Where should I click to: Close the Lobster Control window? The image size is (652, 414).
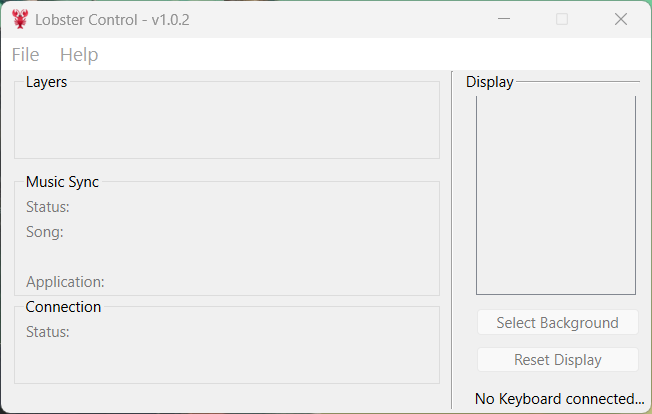621,19
